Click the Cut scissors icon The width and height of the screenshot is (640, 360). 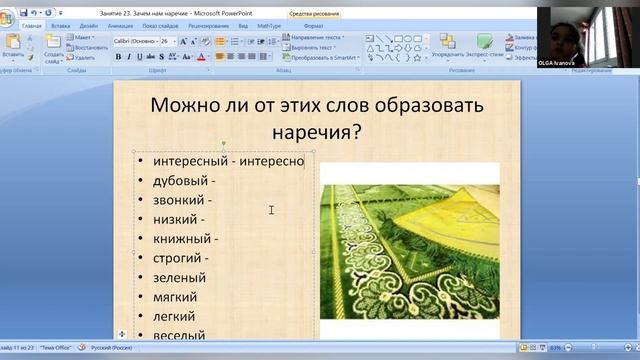(30, 38)
